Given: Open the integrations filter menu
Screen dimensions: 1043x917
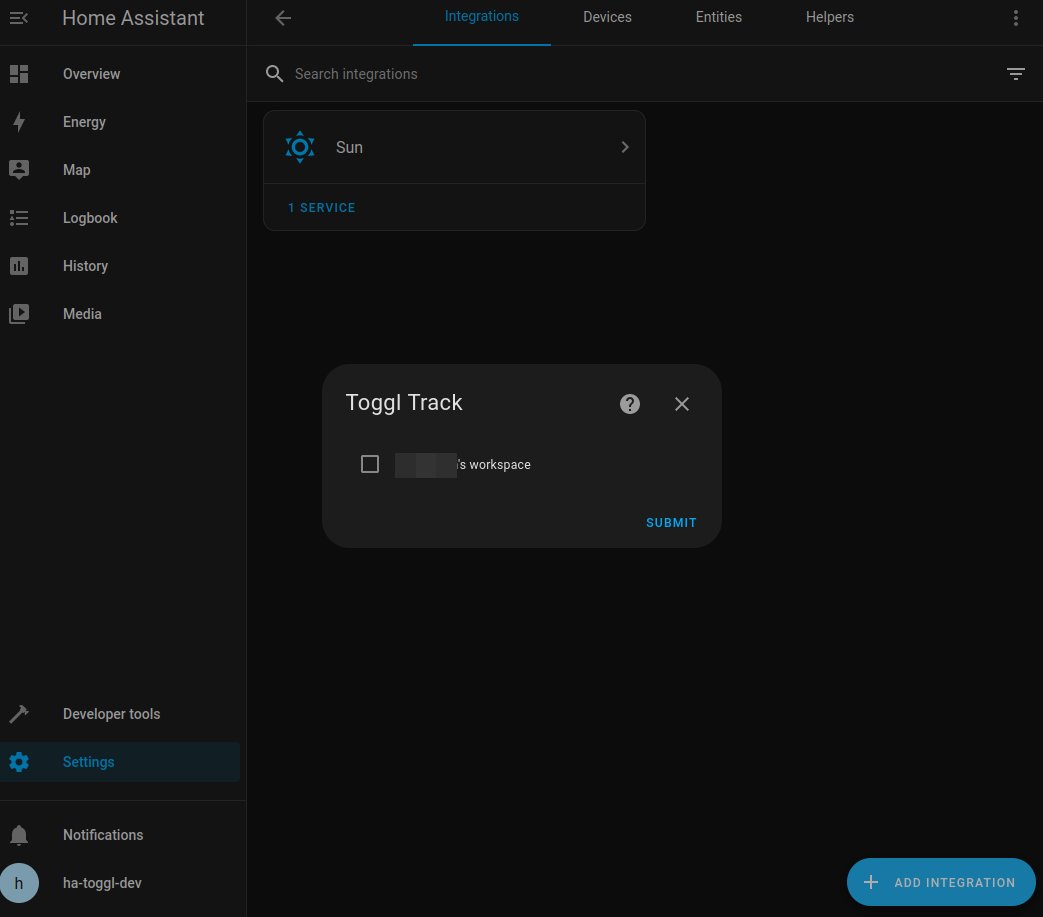Looking at the screenshot, I should (x=1016, y=74).
